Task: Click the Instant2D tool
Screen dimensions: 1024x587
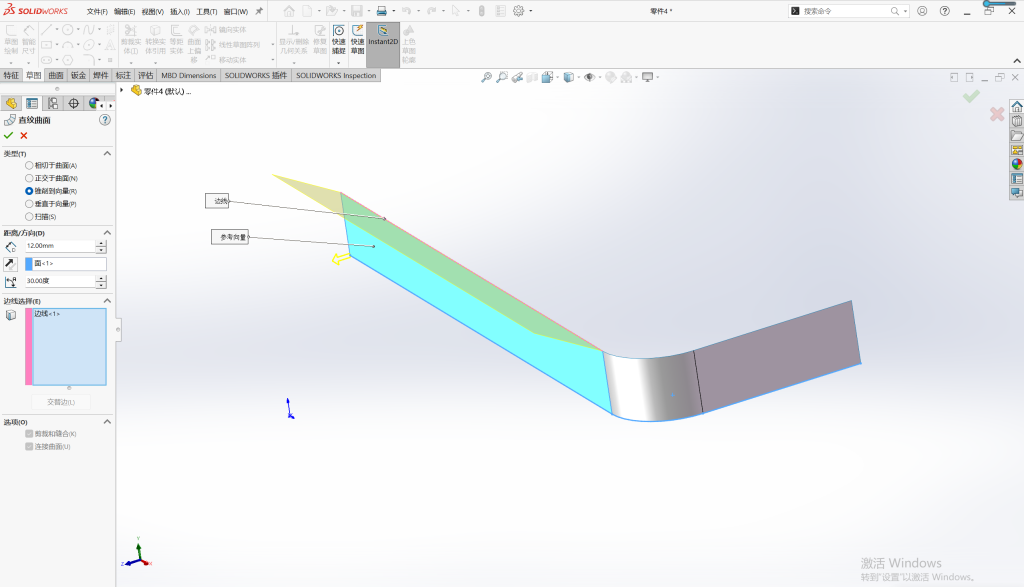Action: (x=383, y=45)
